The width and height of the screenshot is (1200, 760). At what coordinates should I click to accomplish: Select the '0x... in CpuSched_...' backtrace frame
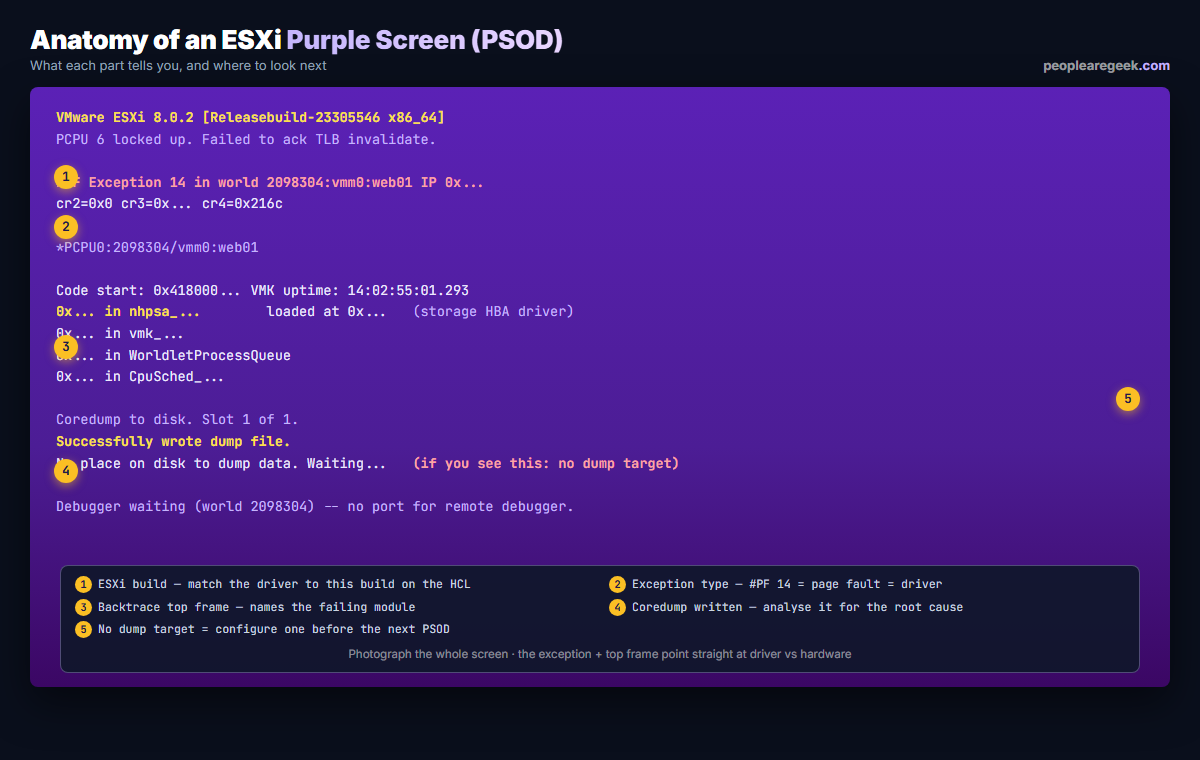pos(140,377)
